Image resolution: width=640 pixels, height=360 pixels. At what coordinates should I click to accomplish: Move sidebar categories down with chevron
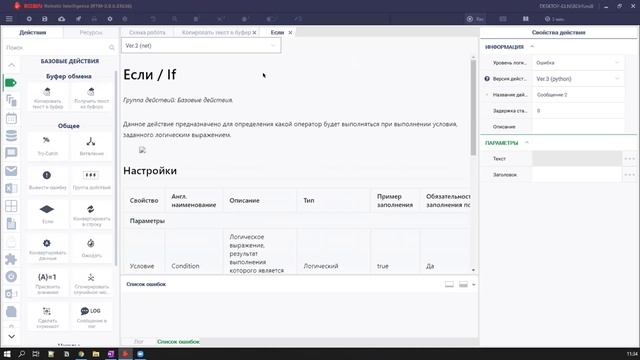click(11, 337)
